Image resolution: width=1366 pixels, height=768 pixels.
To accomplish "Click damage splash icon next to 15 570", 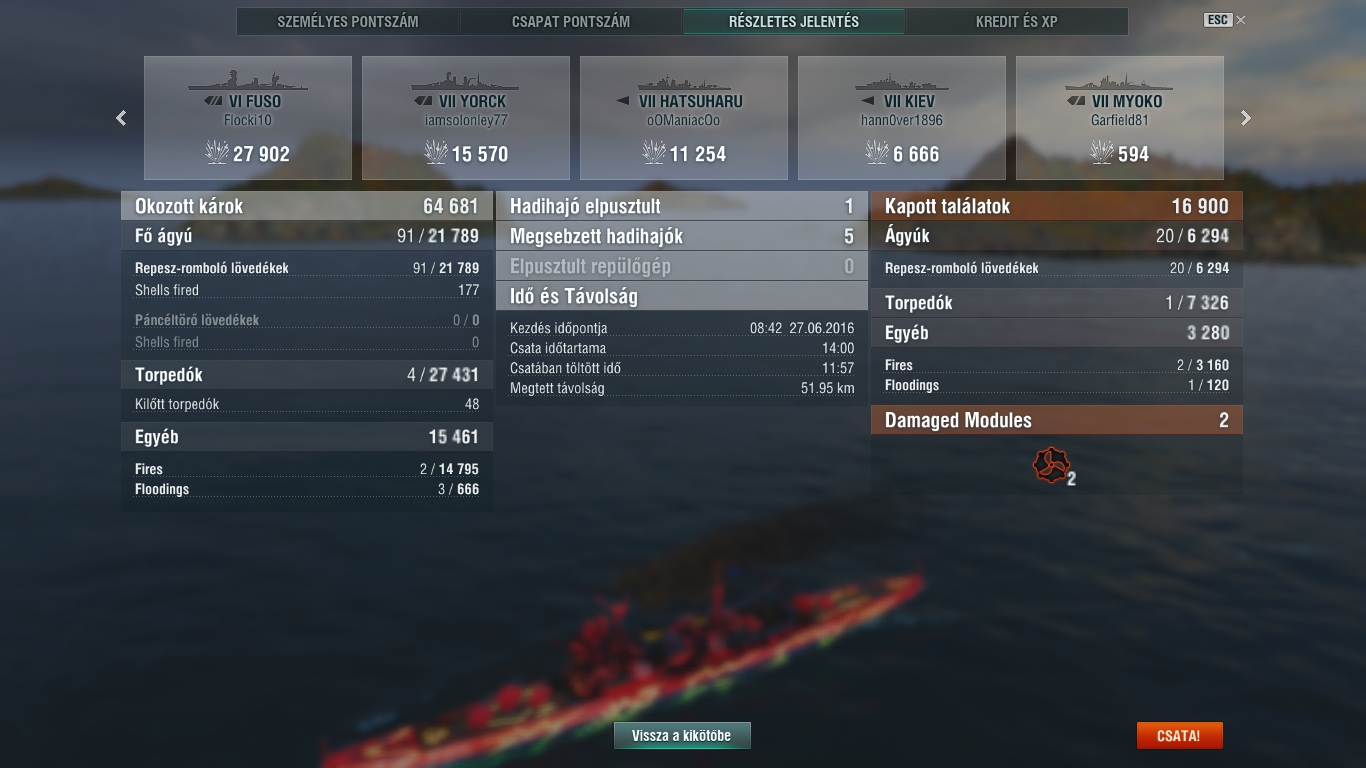I will (x=435, y=152).
